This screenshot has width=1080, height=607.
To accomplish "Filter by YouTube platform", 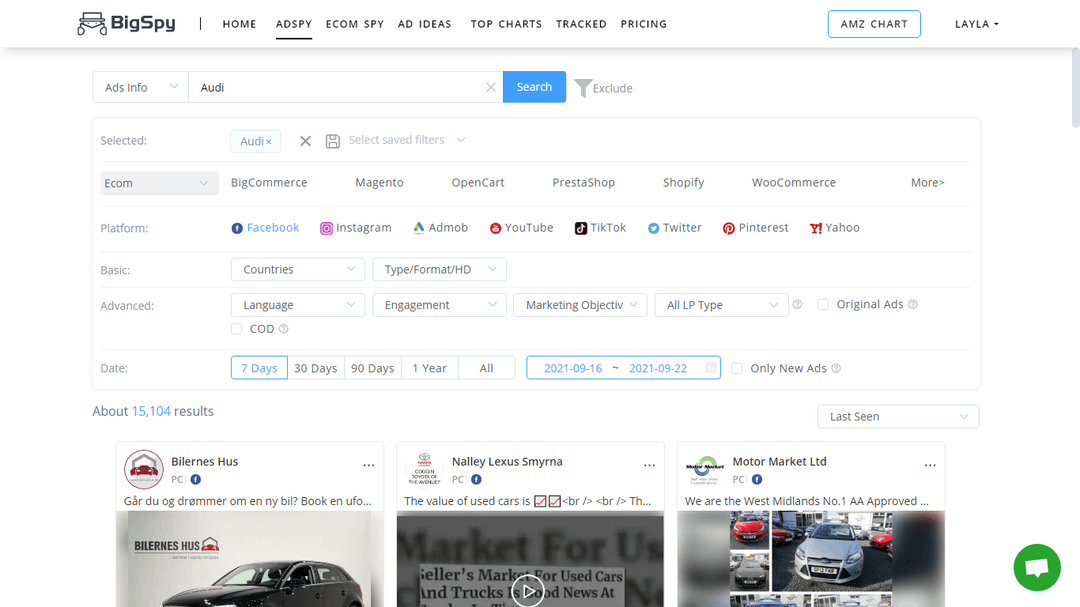I will (x=521, y=228).
